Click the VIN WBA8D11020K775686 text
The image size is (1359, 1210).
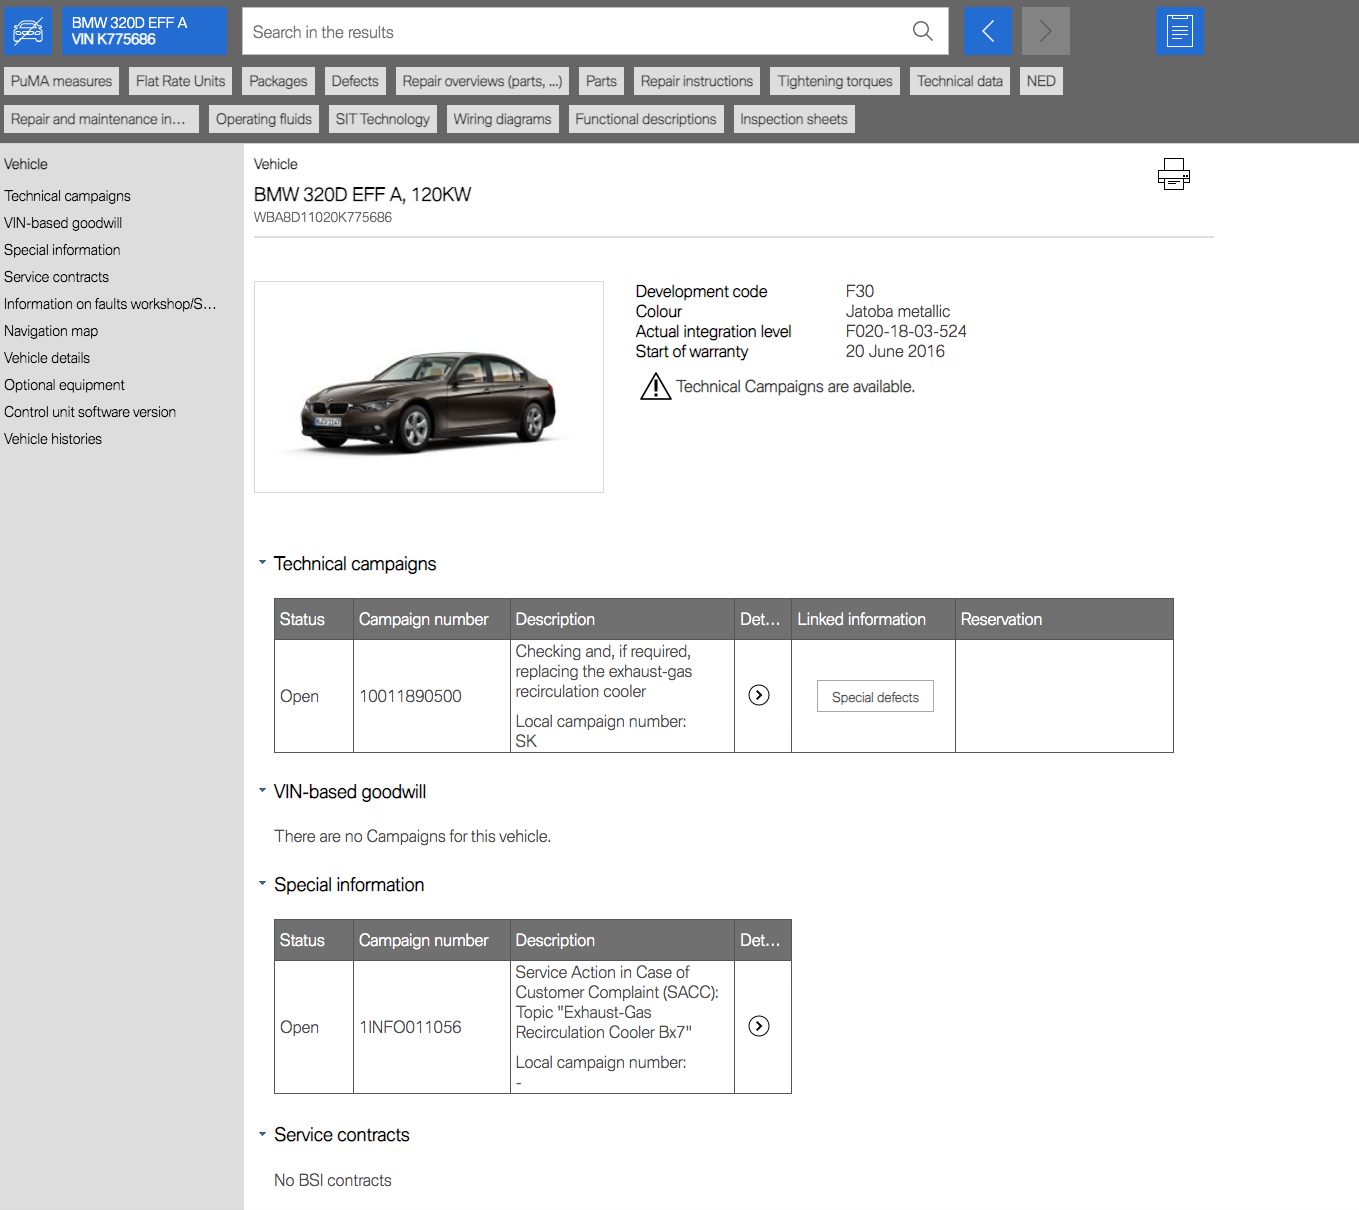coord(323,217)
